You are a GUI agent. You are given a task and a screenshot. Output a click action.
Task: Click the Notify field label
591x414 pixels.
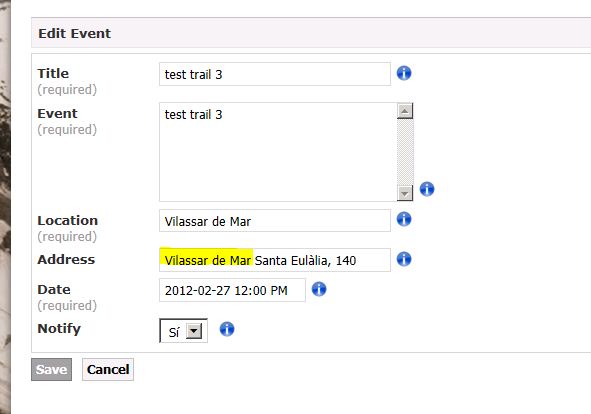click(59, 329)
